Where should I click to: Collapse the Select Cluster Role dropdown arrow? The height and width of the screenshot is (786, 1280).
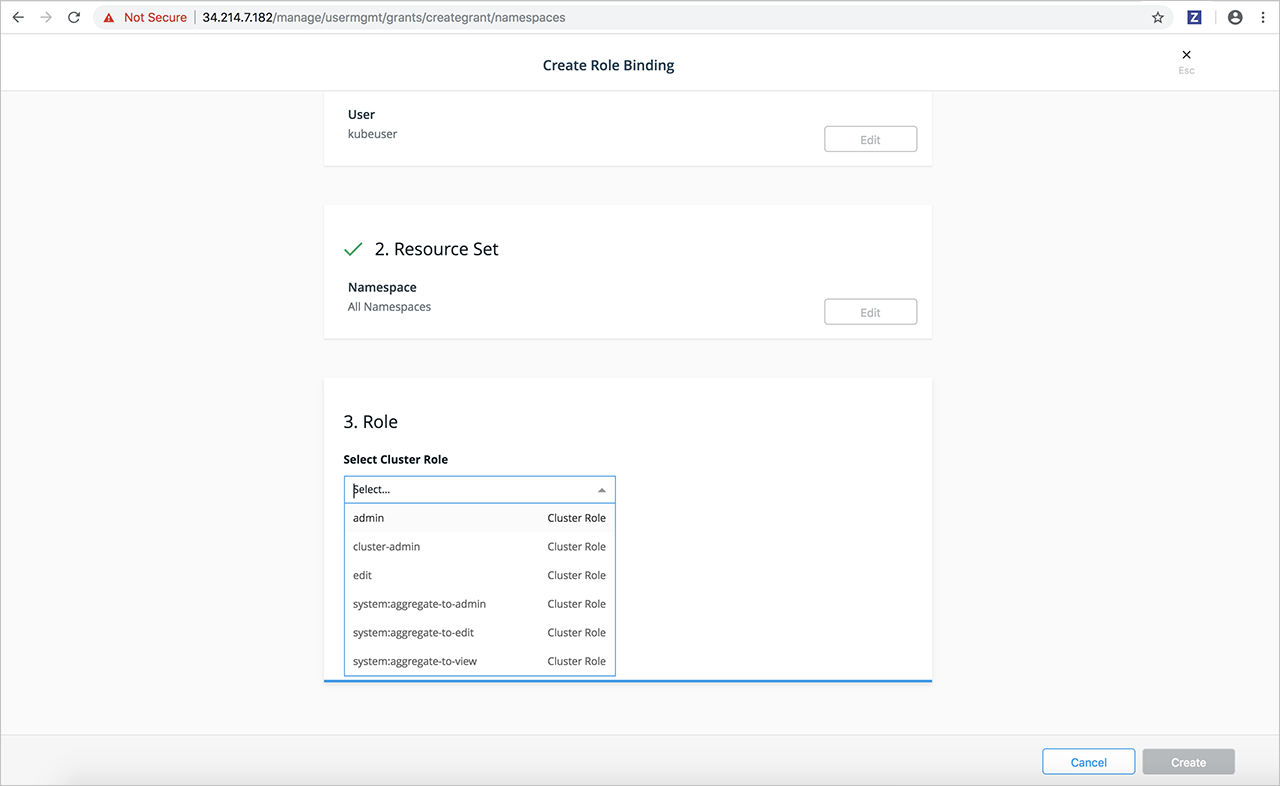pyautogui.click(x=601, y=490)
